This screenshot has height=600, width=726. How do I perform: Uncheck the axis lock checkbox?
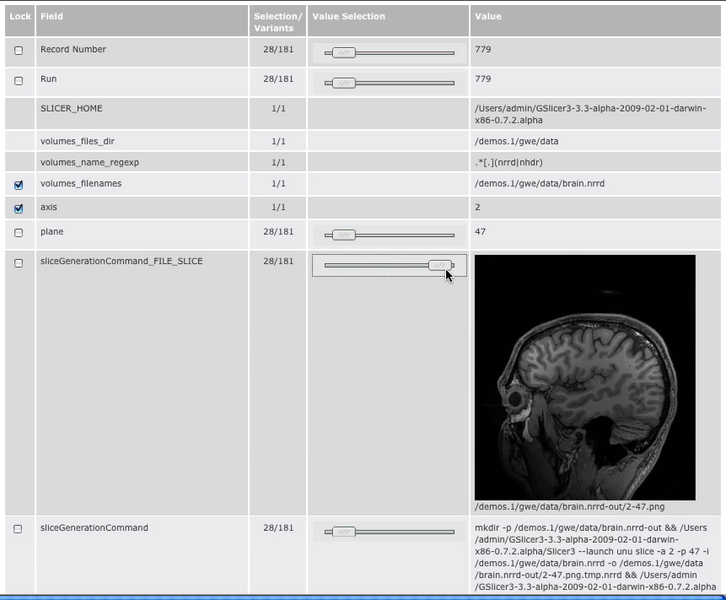pyautogui.click(x=18, y=209)
